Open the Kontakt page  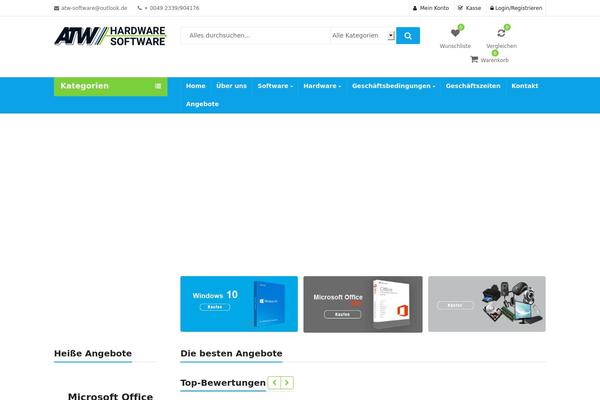525,86
